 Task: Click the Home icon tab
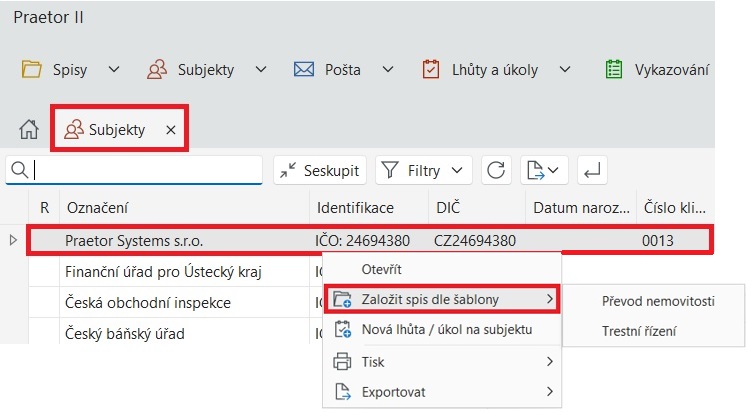pos(29,130)
